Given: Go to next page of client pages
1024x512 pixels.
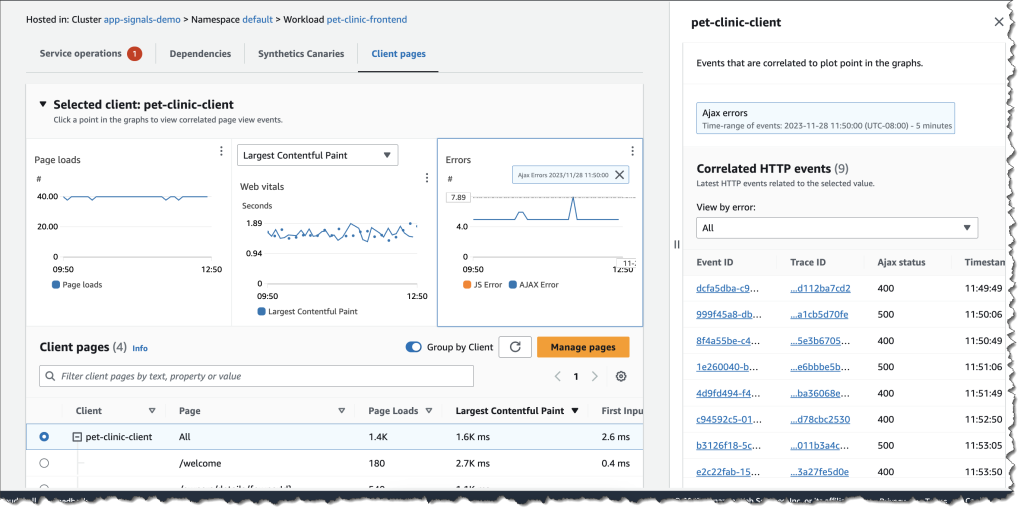Looking at the screenshot, I should [x=595, y=376].
